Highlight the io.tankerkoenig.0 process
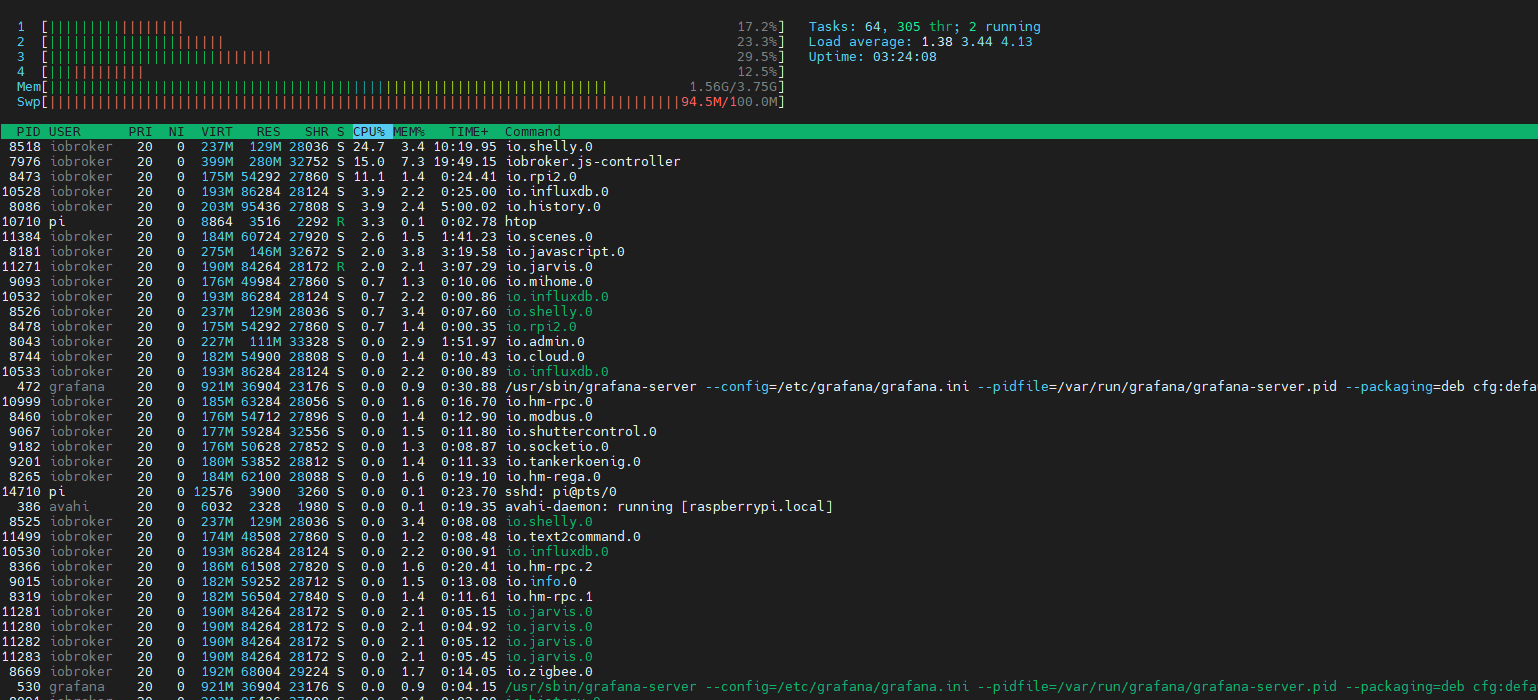Screen dimensions: 1538x700 [x=572, y=462]
